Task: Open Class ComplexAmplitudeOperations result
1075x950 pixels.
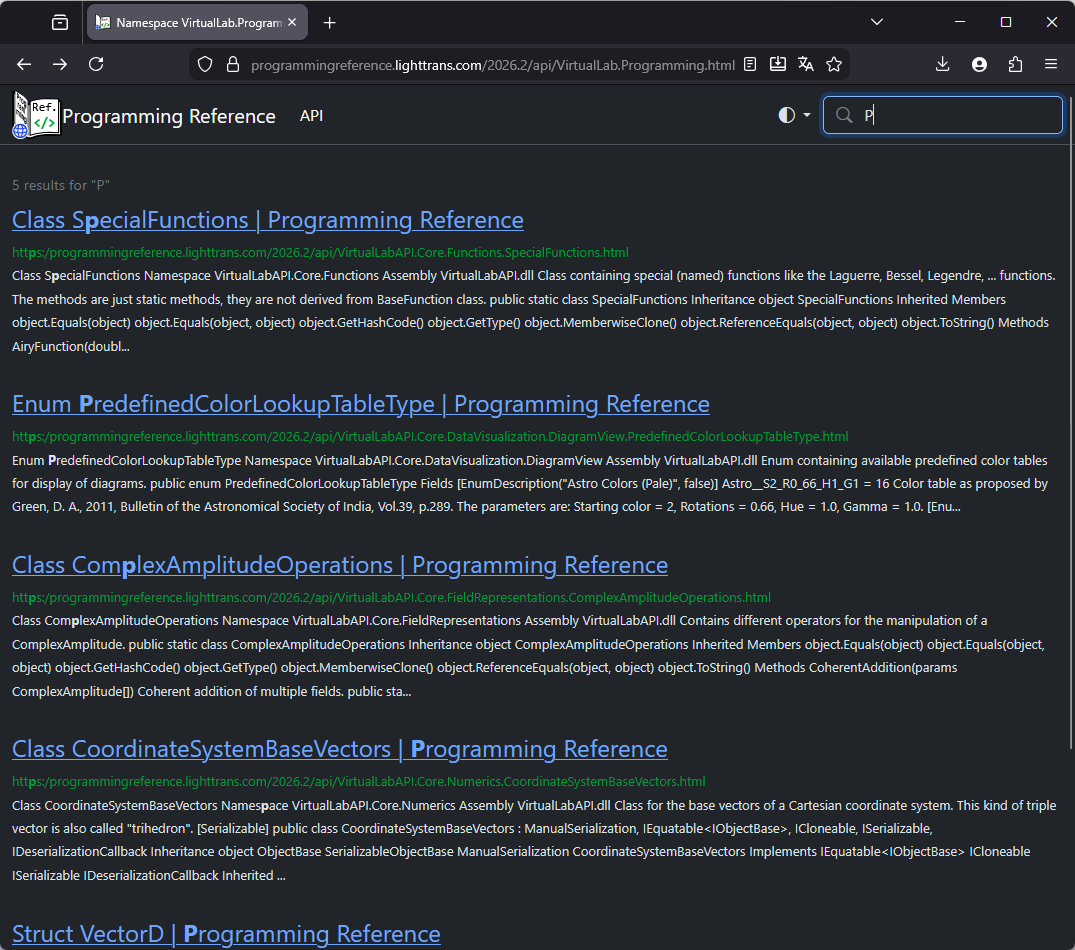Action: pos(340,565)
